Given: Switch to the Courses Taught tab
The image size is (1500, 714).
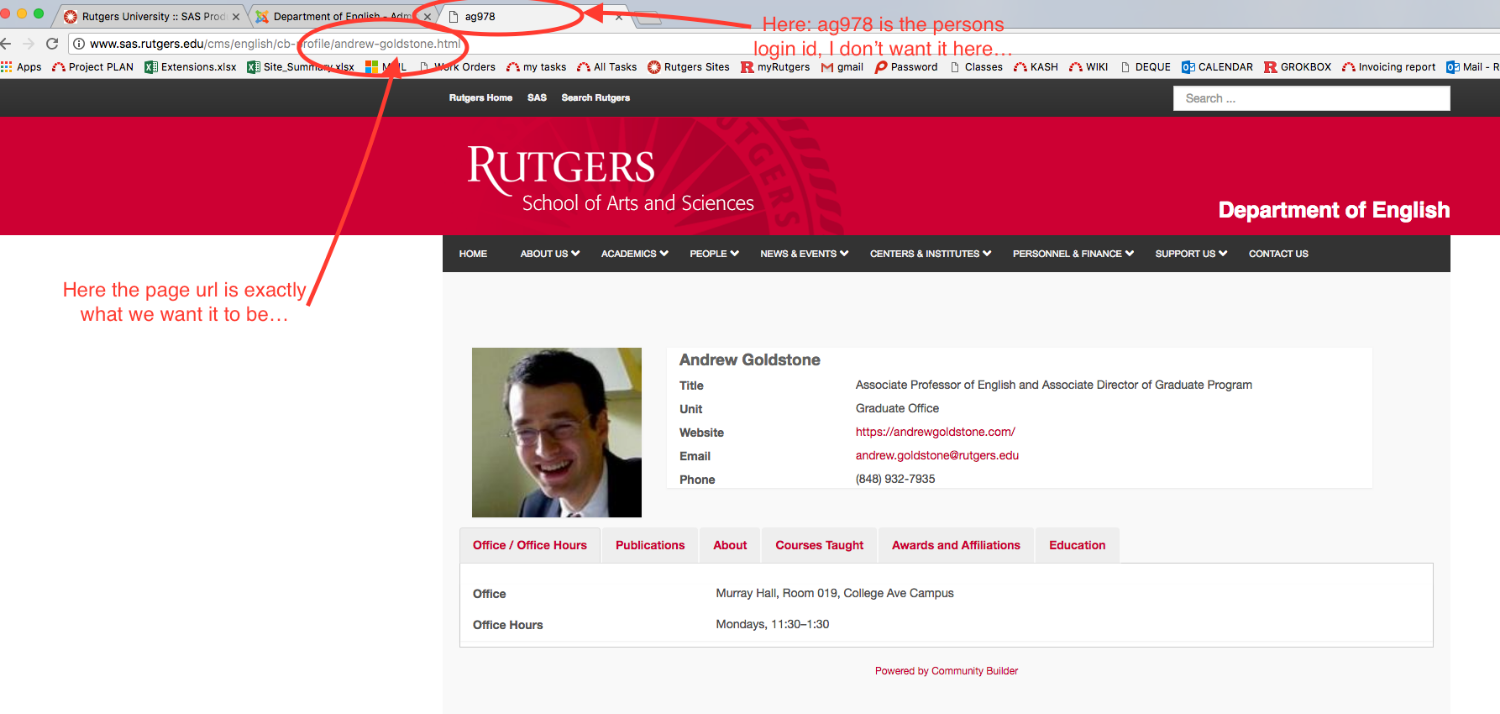Looking at the screenshot, I should point(820,545).
